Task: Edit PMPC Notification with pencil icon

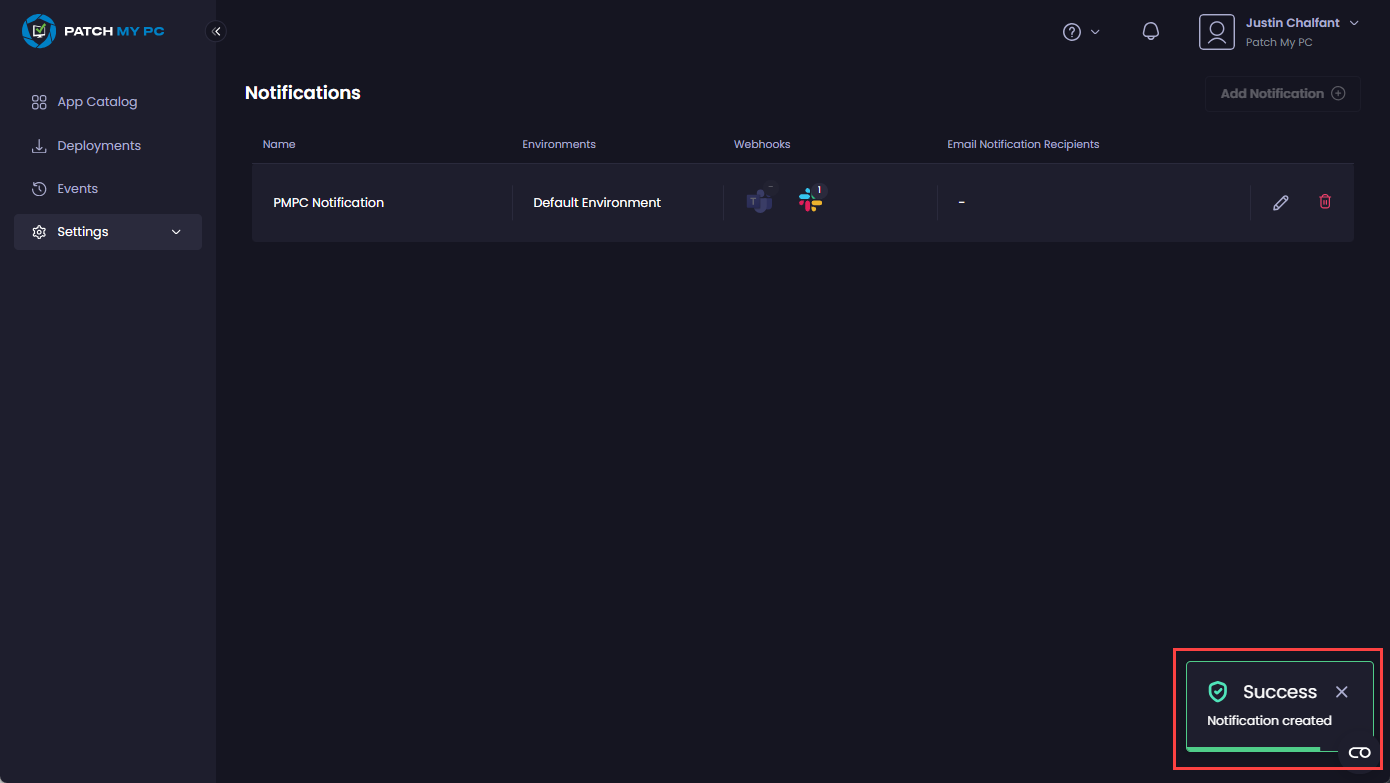Action: click(1280, 202)
